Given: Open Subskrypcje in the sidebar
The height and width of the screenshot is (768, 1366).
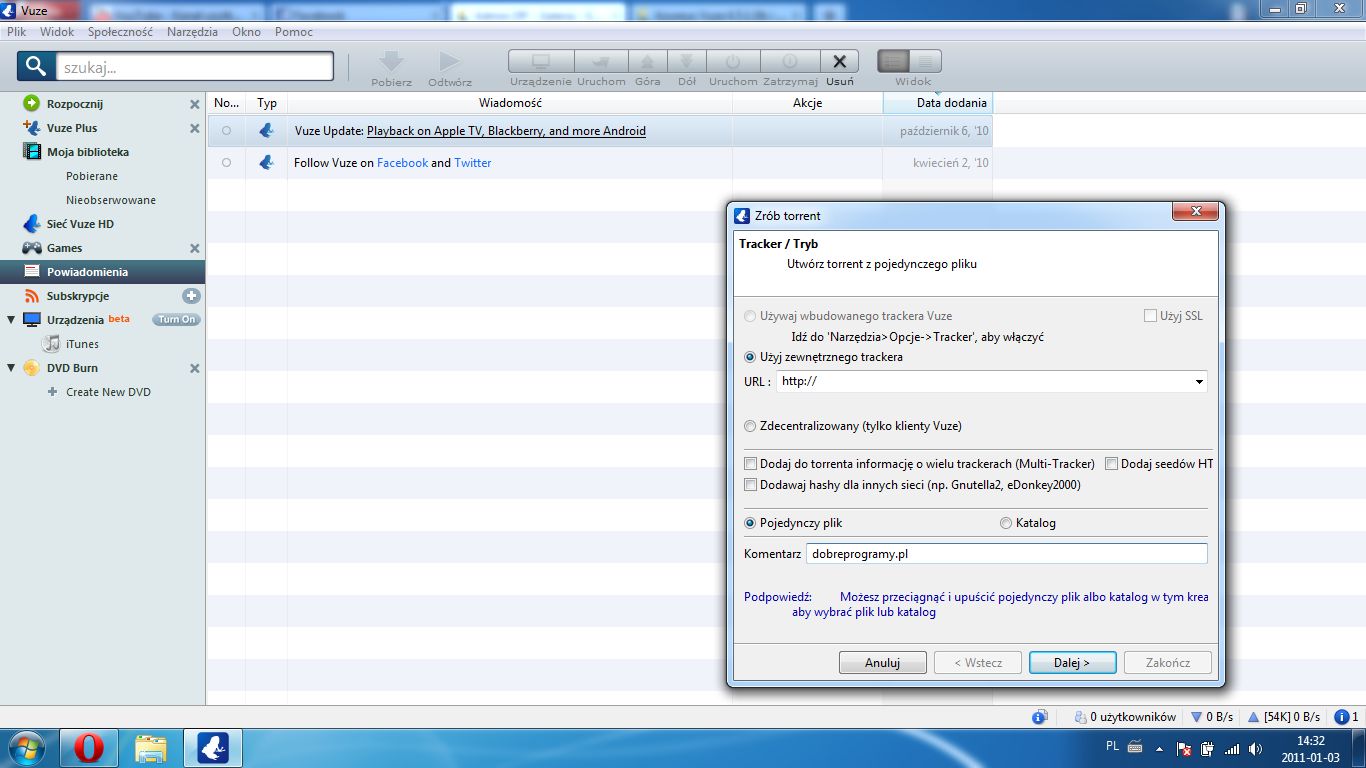Looking at the screenshot, I should pyautogui.click(x=77, y=296).
